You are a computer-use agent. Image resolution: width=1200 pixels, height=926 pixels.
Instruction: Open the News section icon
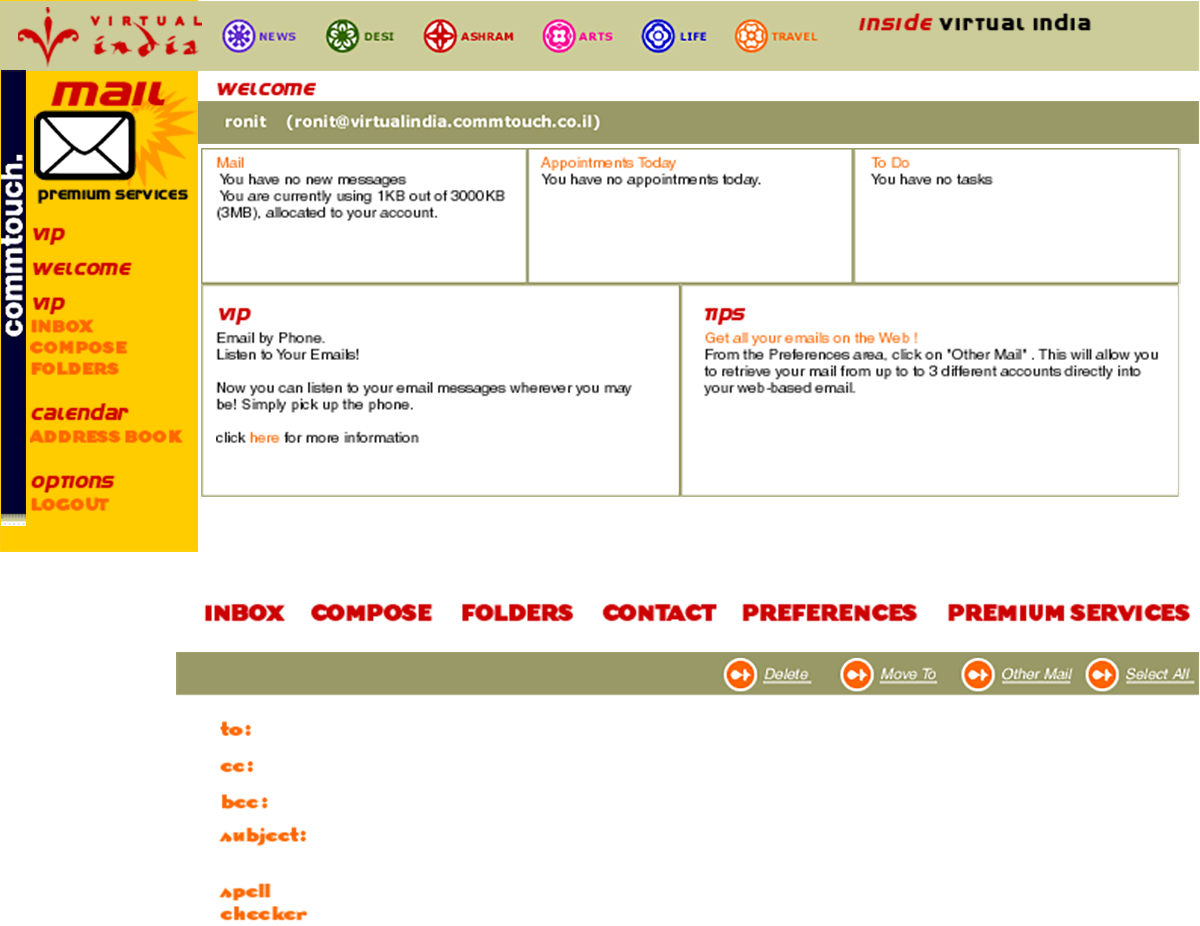(x=238, y=36)
